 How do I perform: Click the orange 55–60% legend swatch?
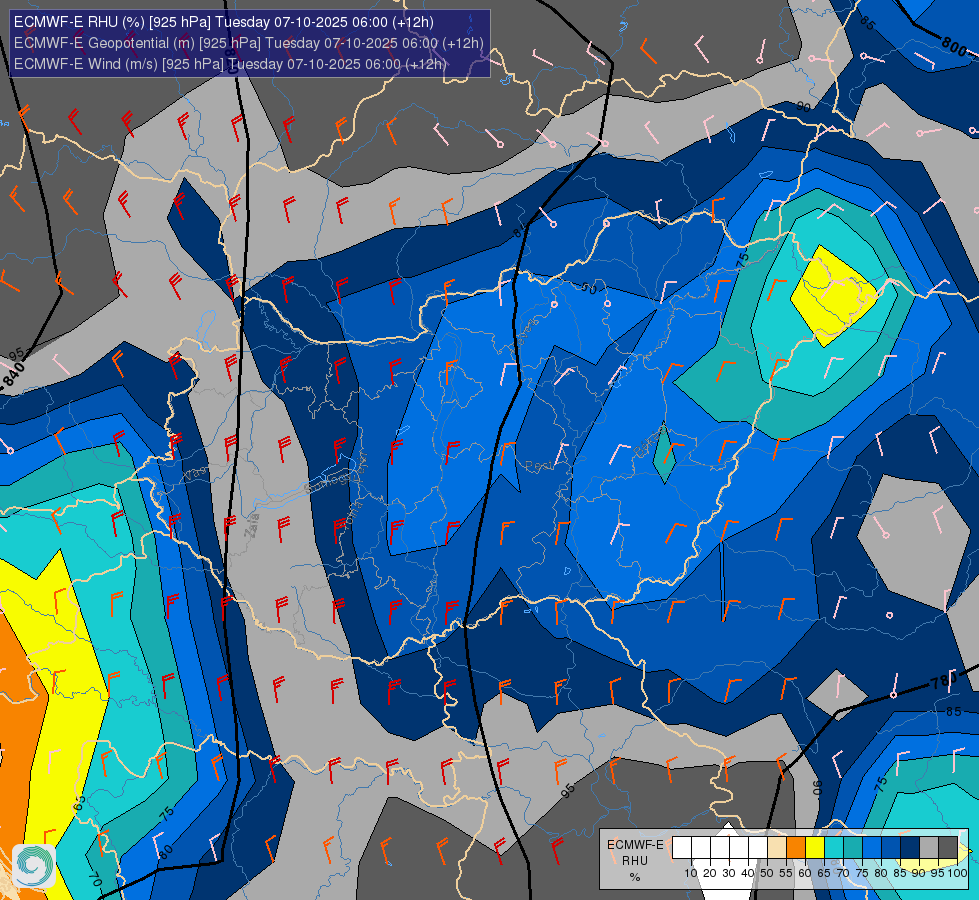795,848
